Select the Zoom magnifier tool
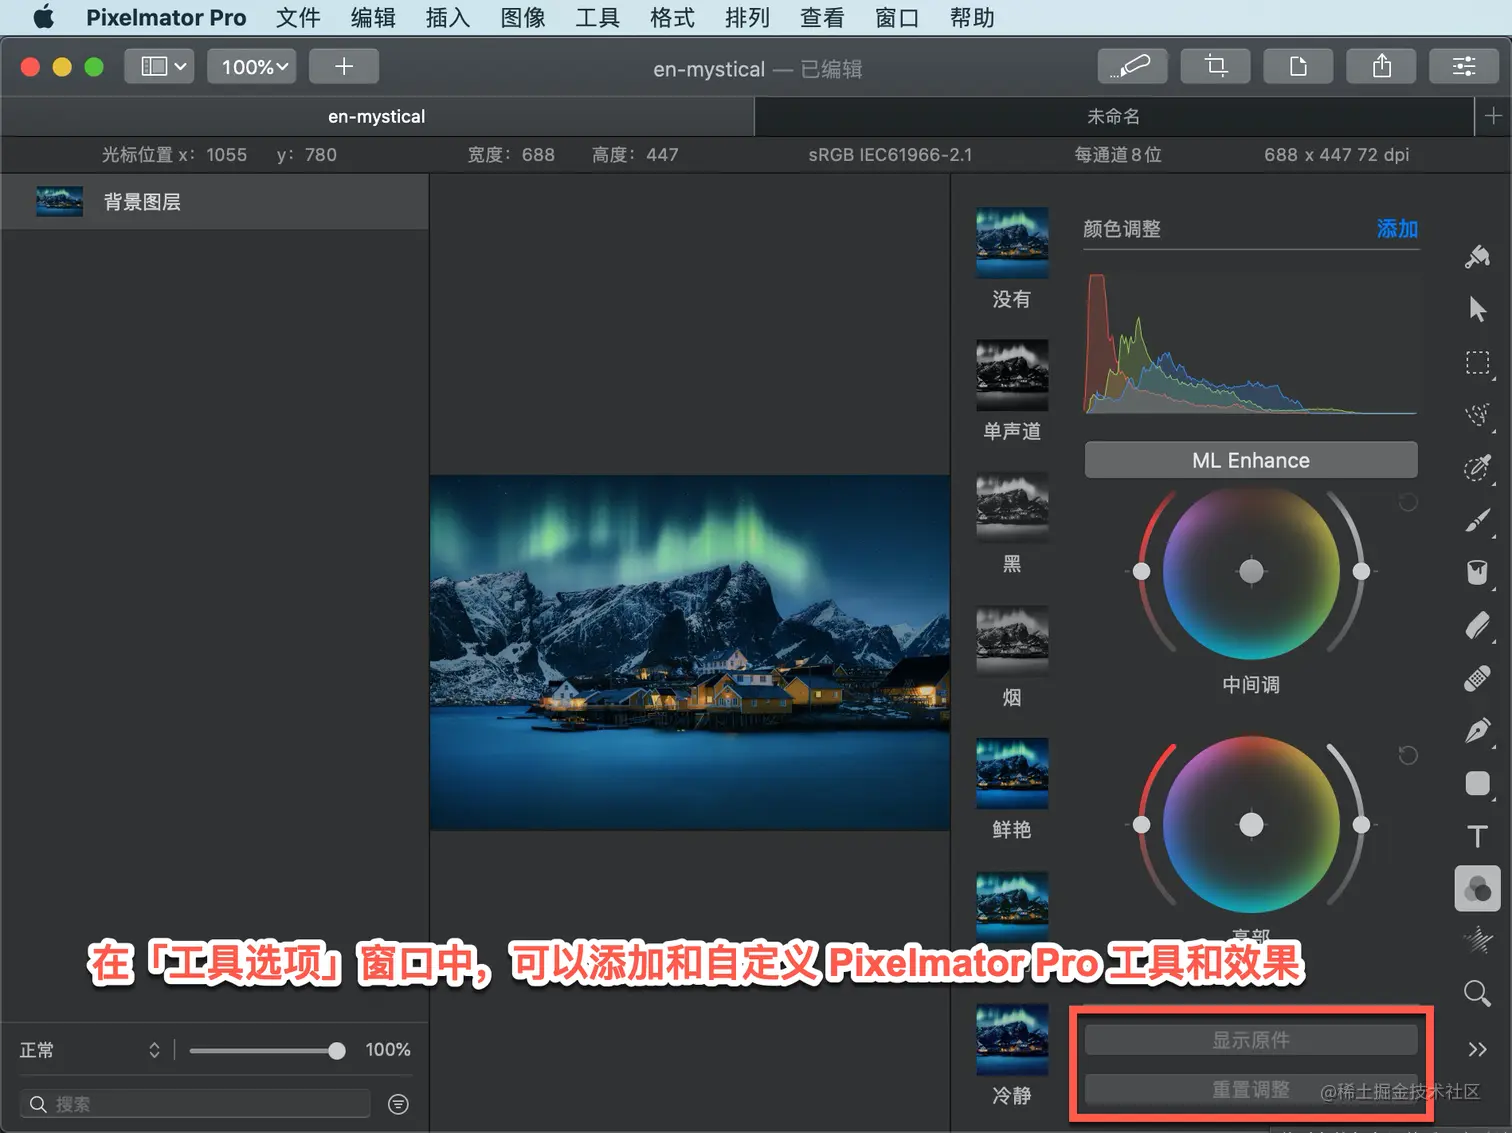The image size is (1512, 1133). [1477, 993]
